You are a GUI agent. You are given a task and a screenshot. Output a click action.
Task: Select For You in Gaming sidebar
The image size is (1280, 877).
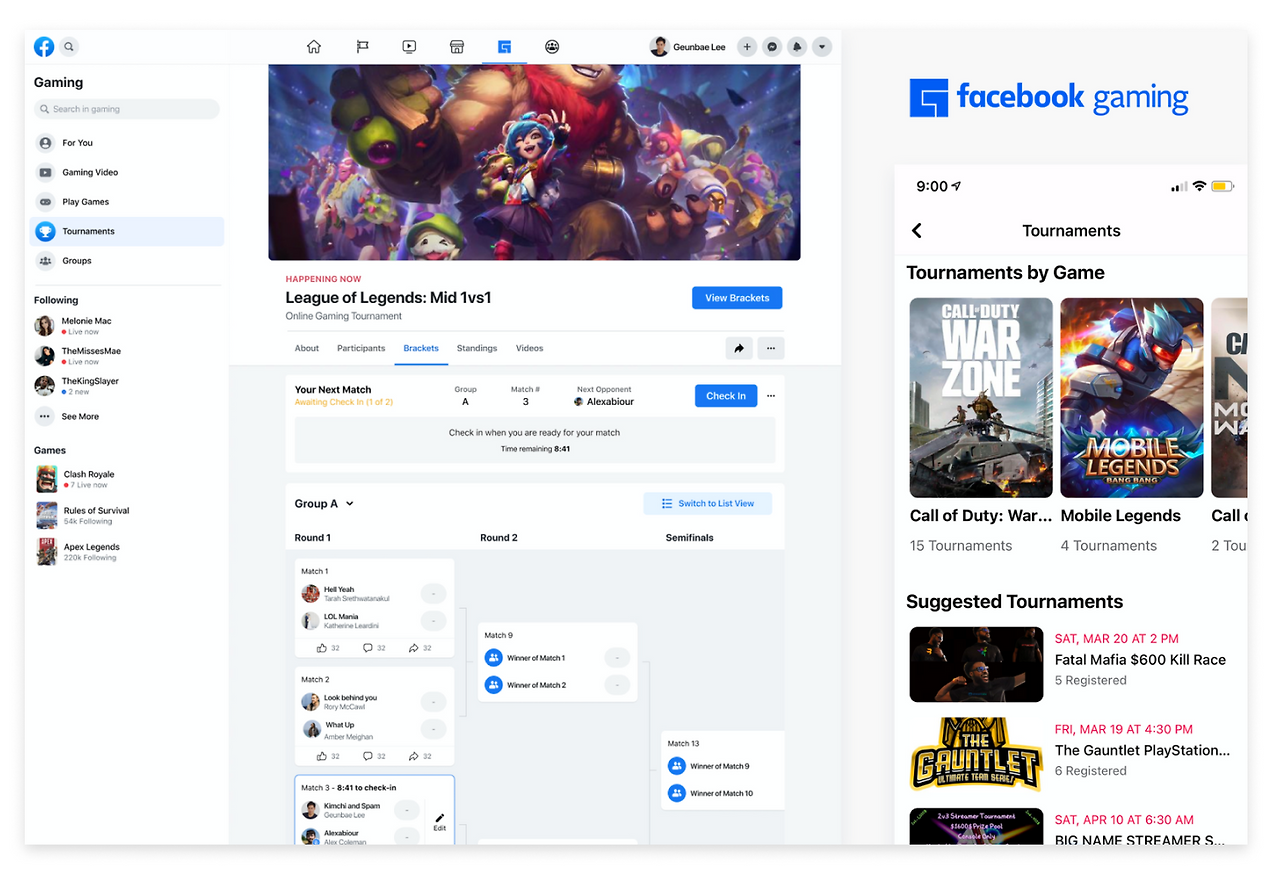[x=127, y=143]
